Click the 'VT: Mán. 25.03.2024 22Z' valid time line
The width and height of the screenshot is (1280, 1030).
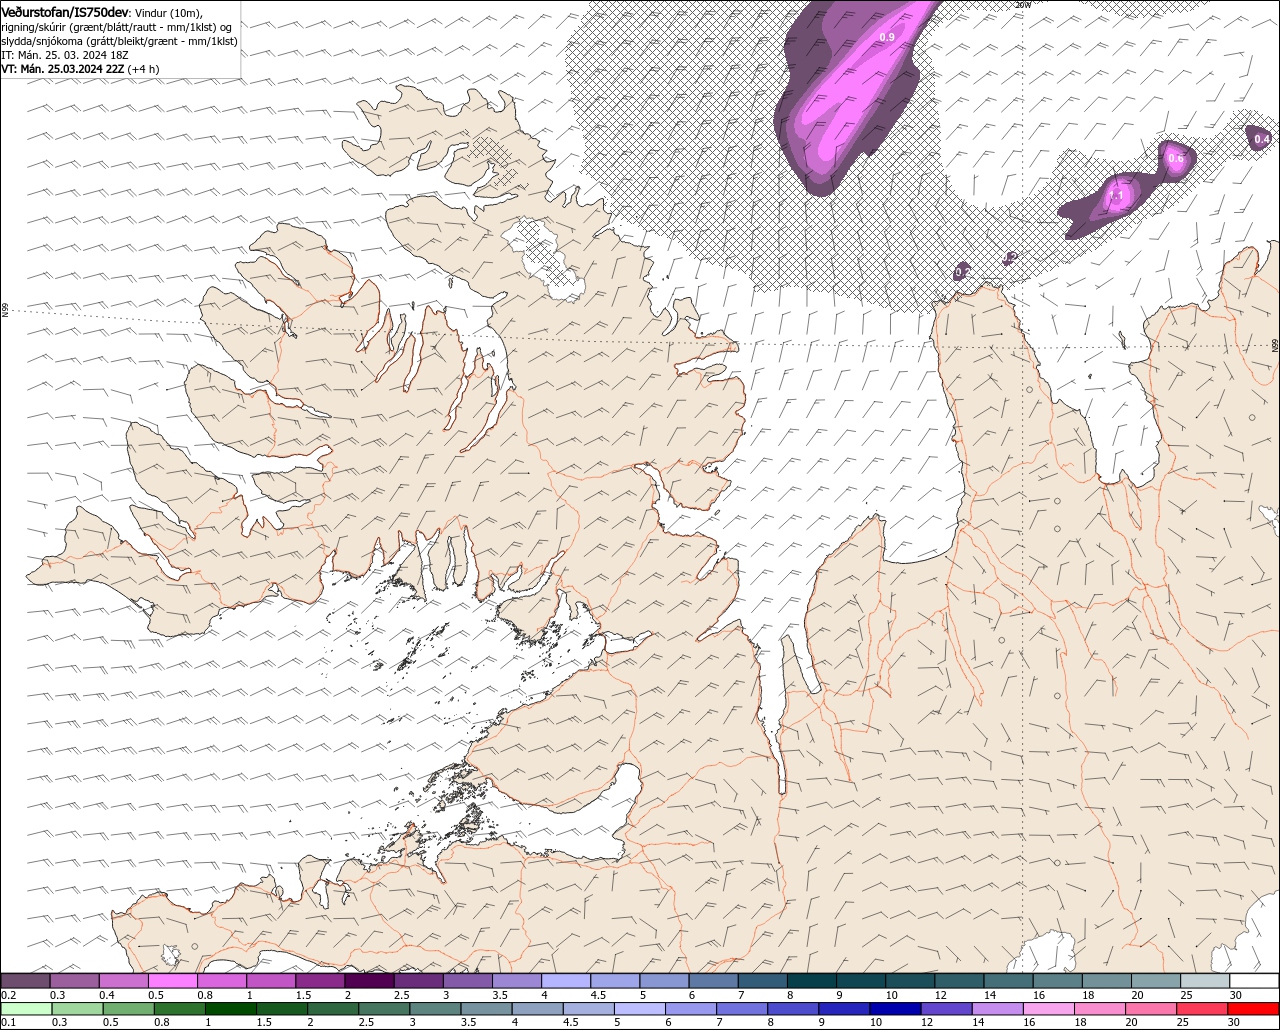[64, 69]
